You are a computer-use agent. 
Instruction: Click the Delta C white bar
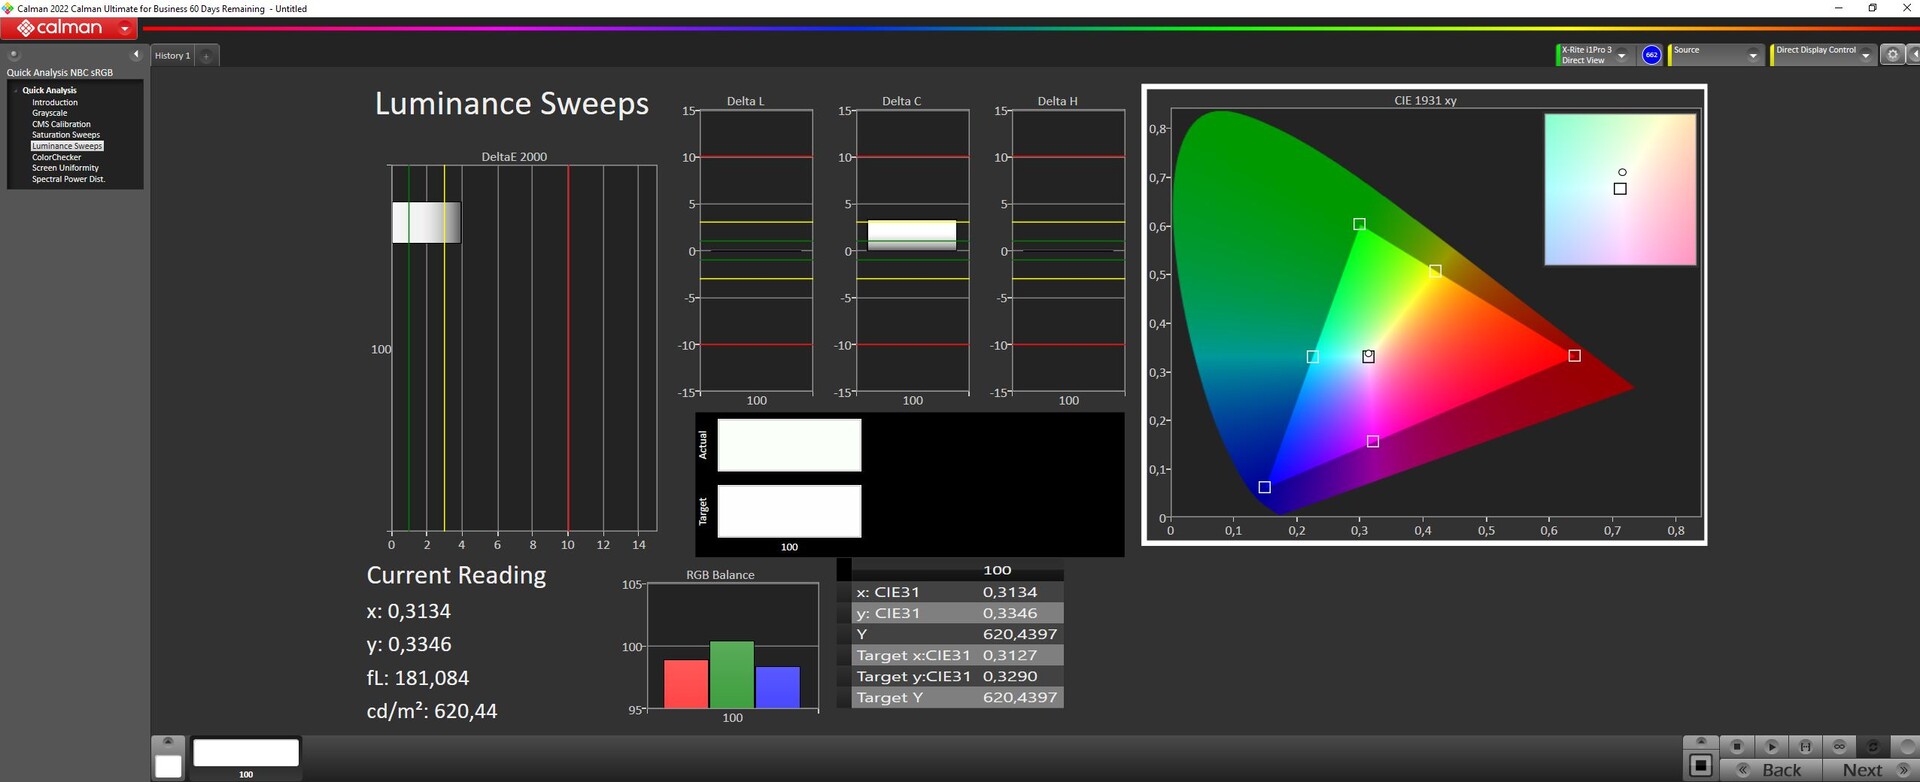[x=912, y=235]
